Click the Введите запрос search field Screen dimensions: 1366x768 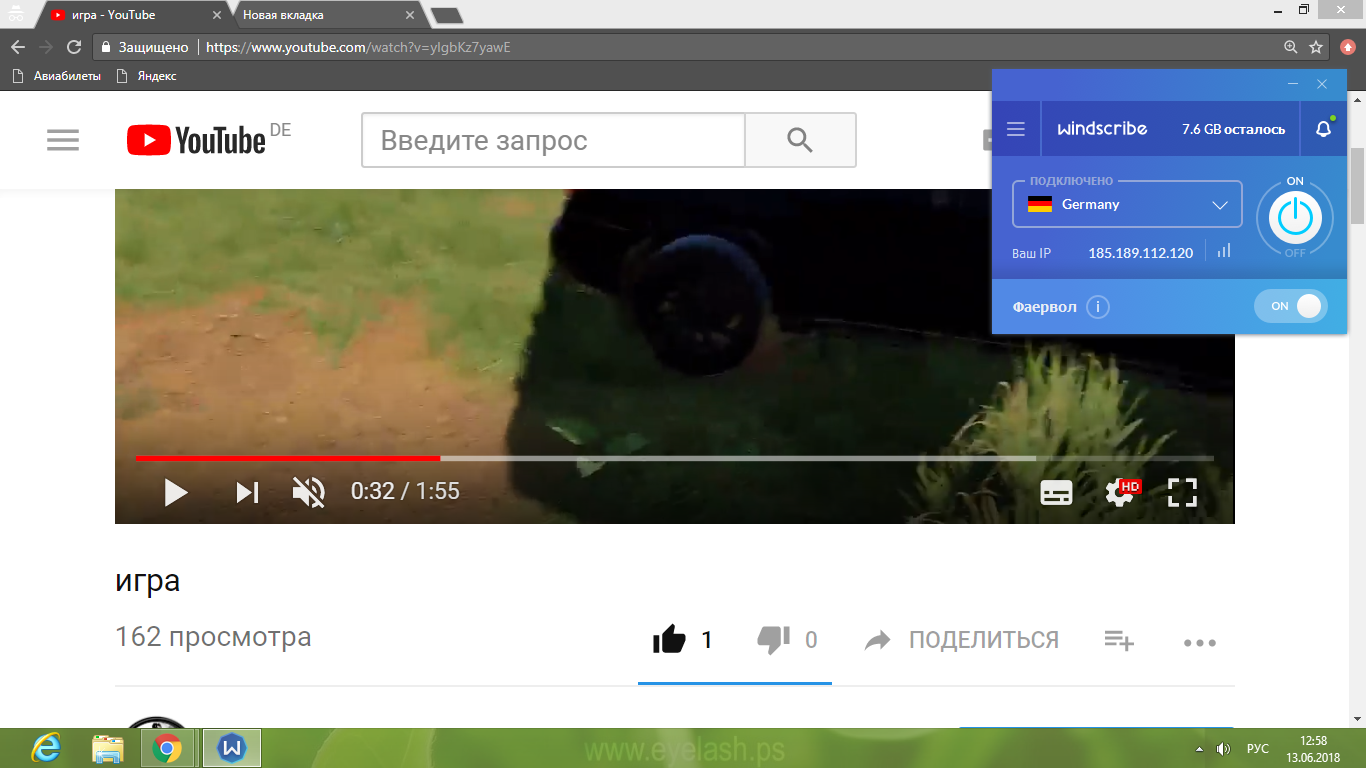point(553,140)
